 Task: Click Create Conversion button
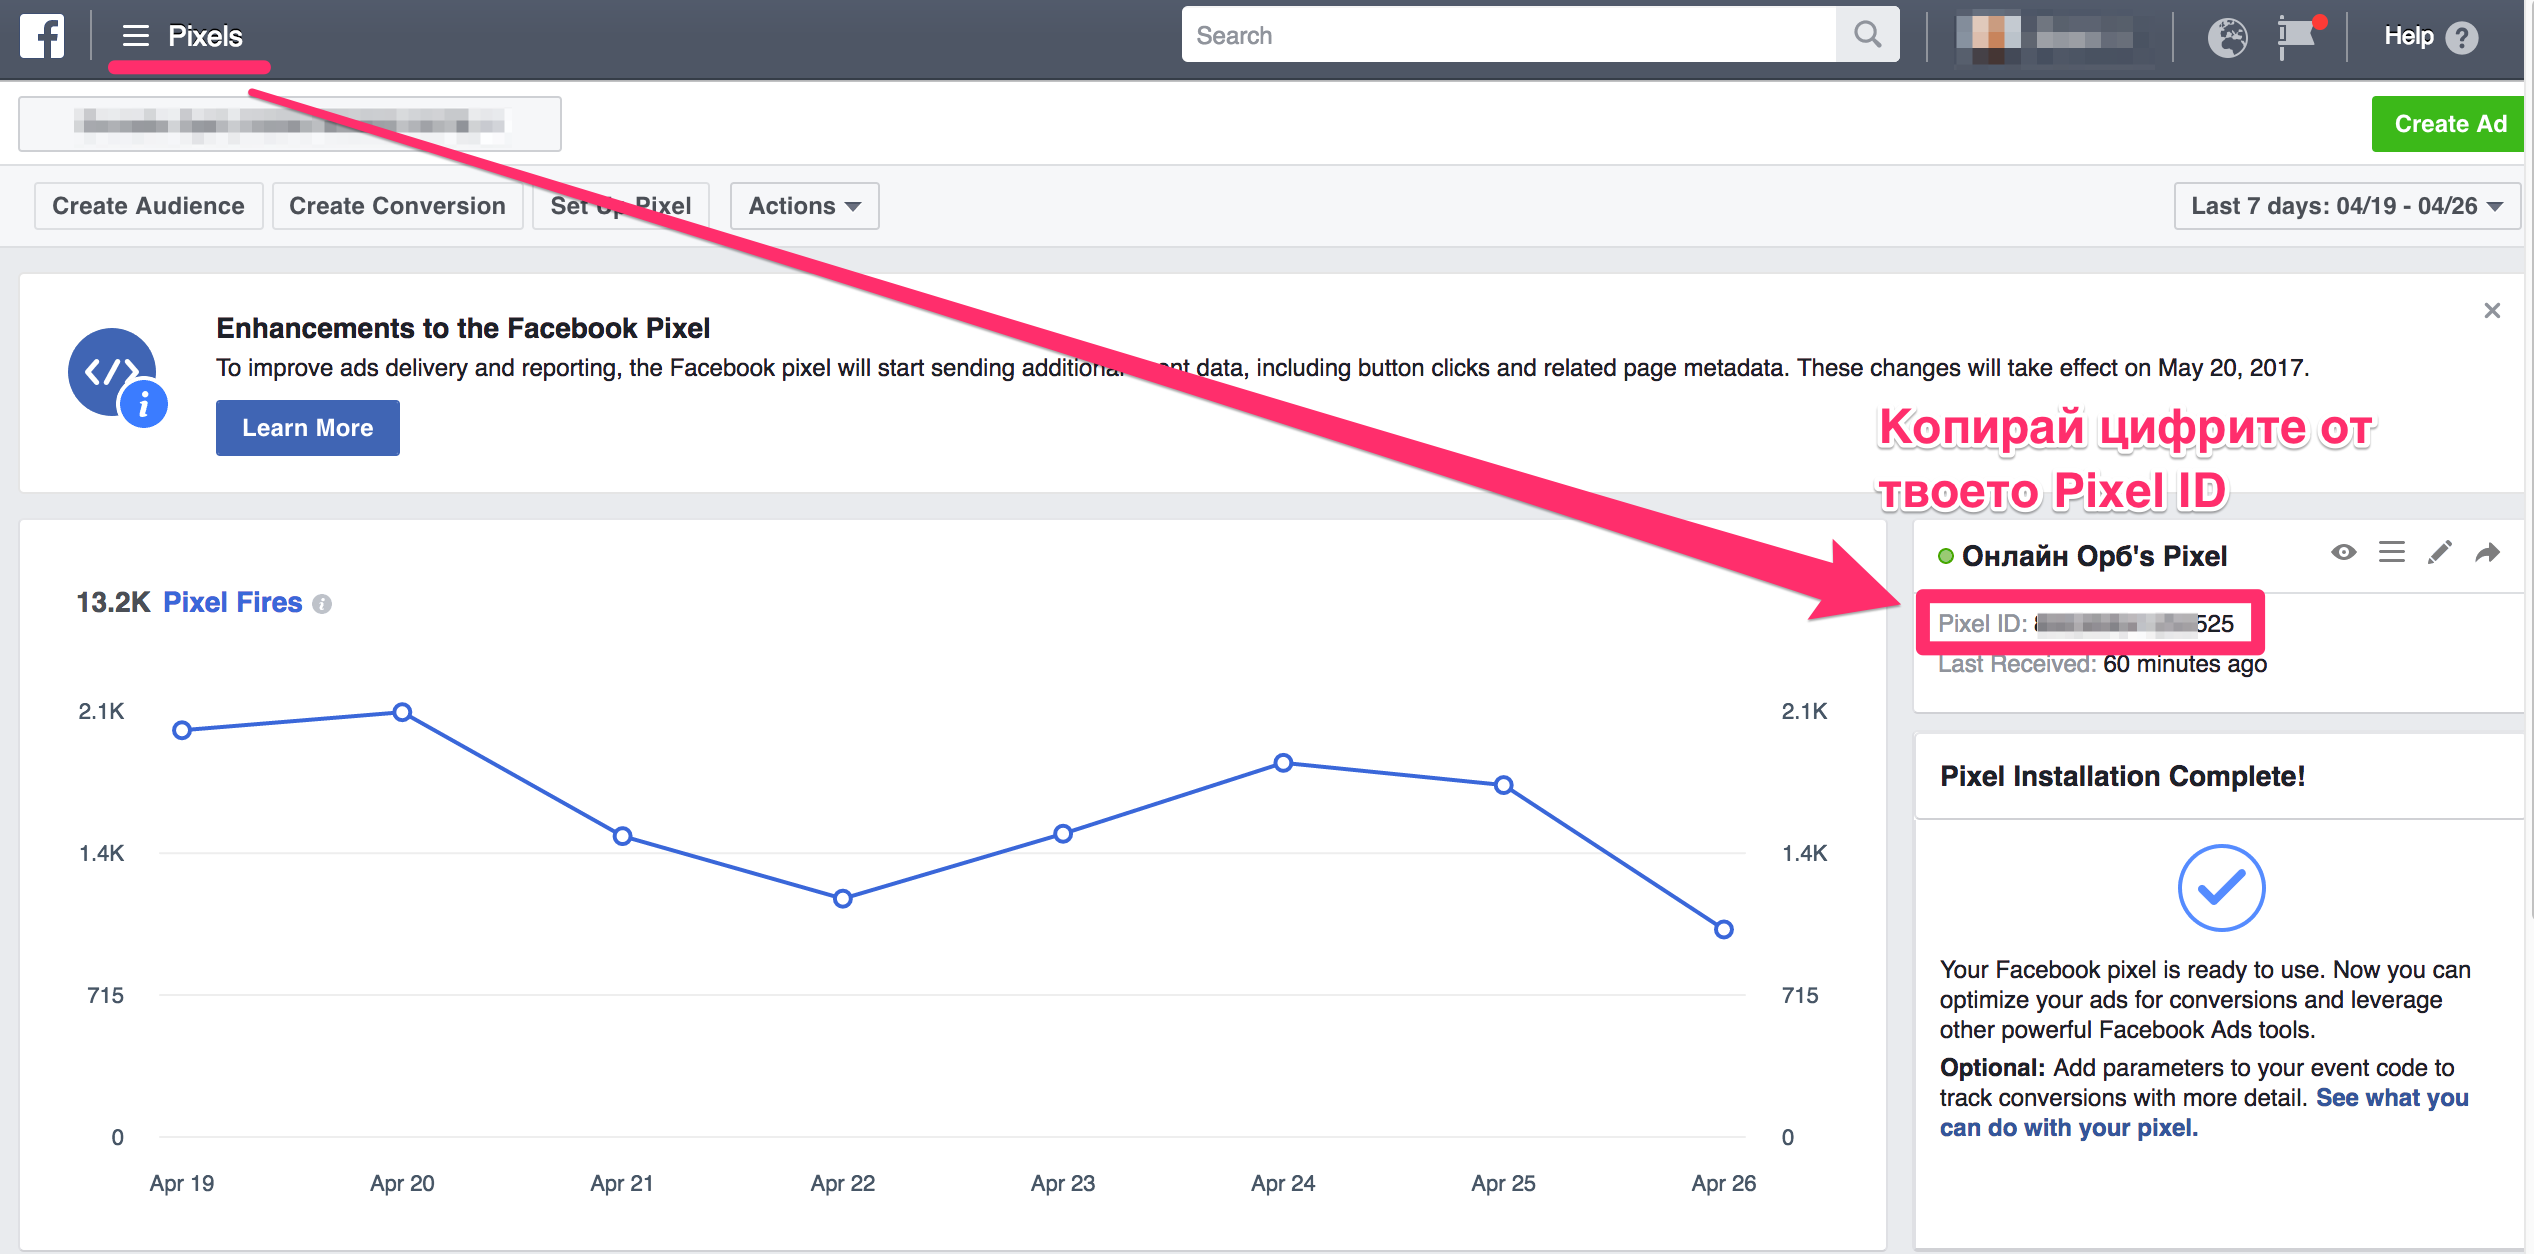(x=397, y=206)
